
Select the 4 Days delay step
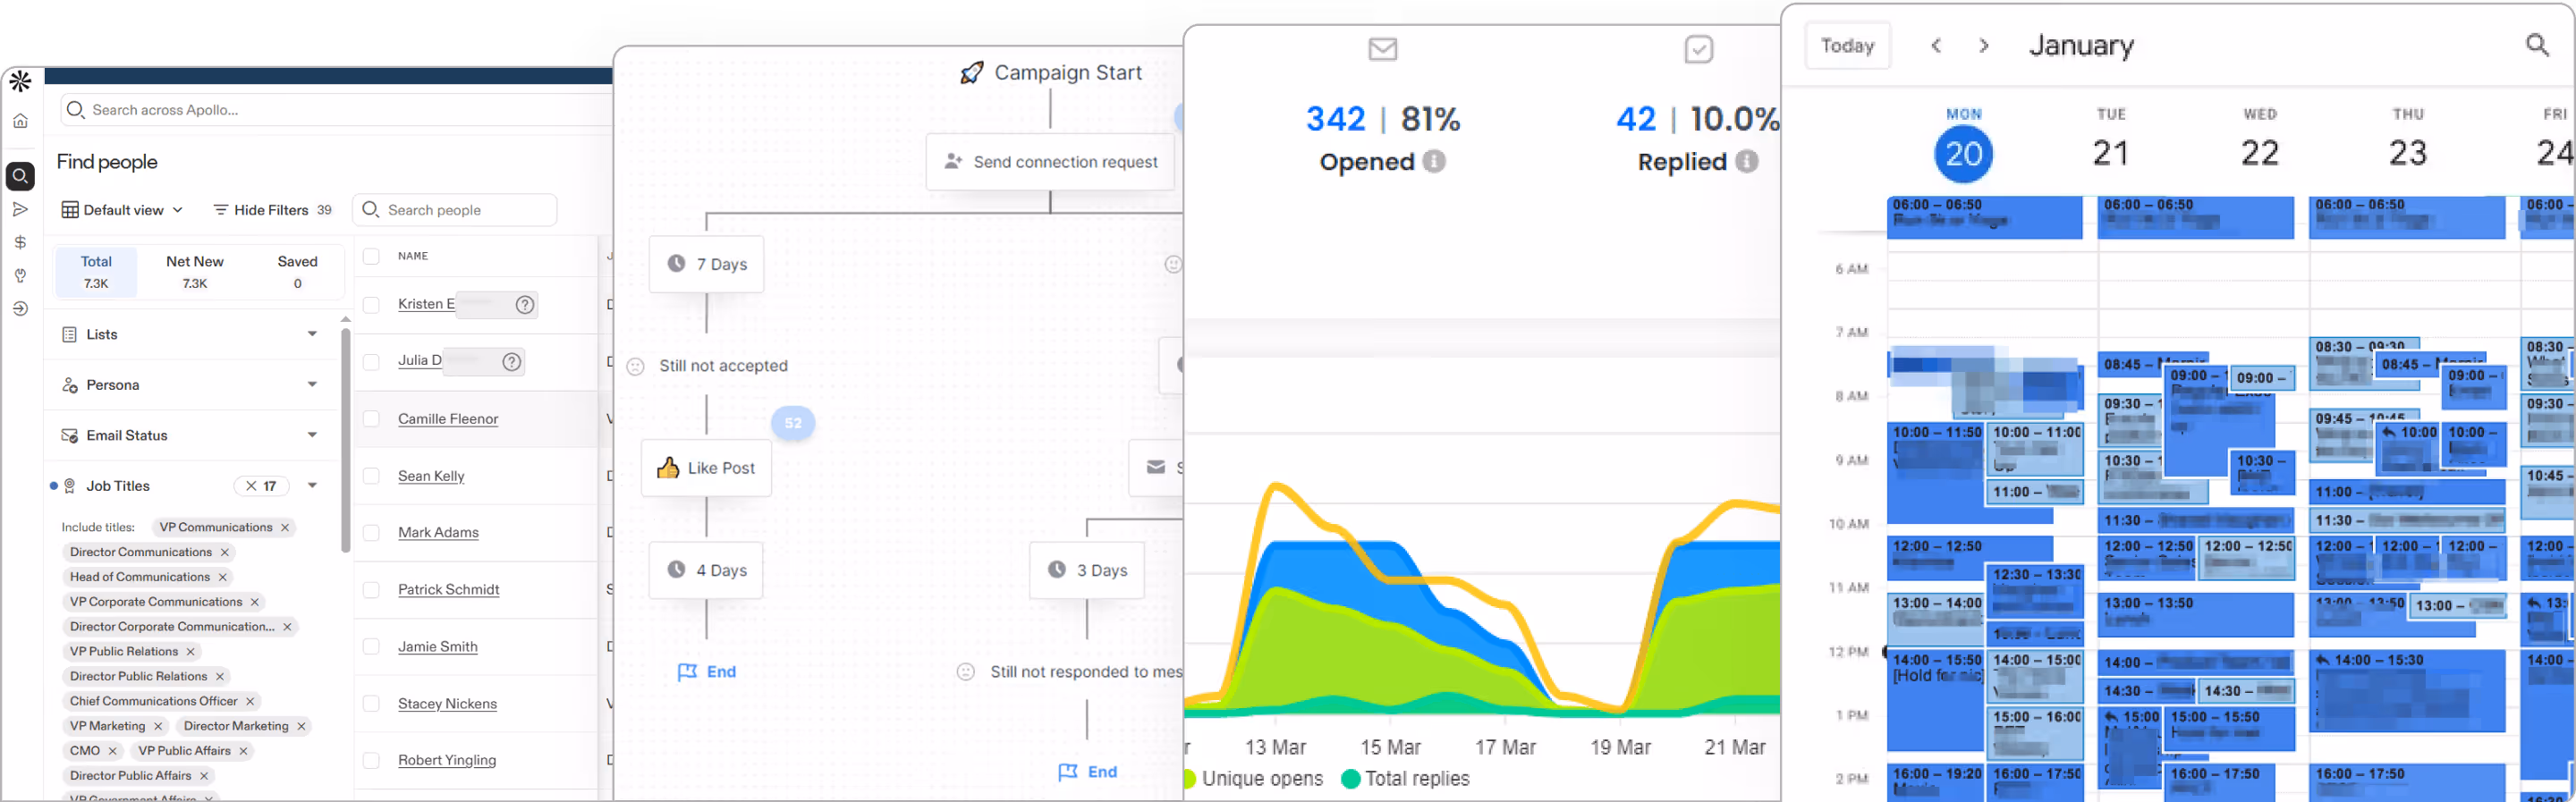point(706,570)
